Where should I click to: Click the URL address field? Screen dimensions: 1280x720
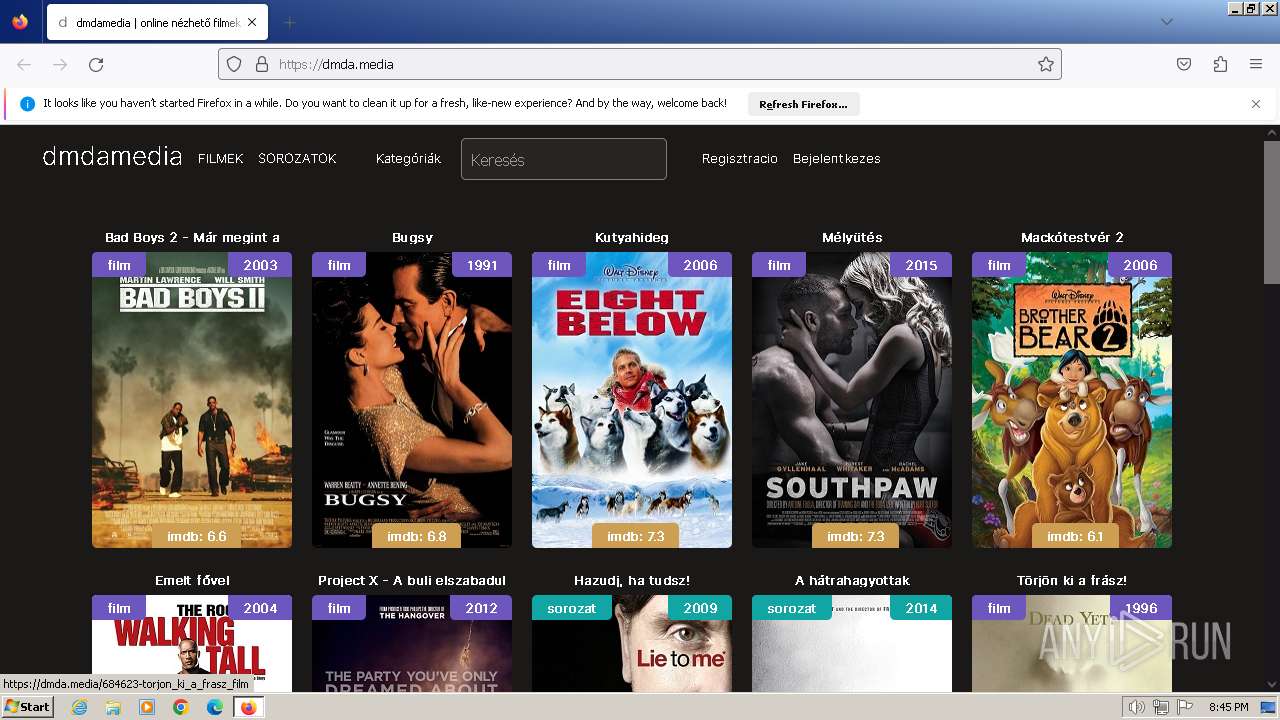(640, 64)
